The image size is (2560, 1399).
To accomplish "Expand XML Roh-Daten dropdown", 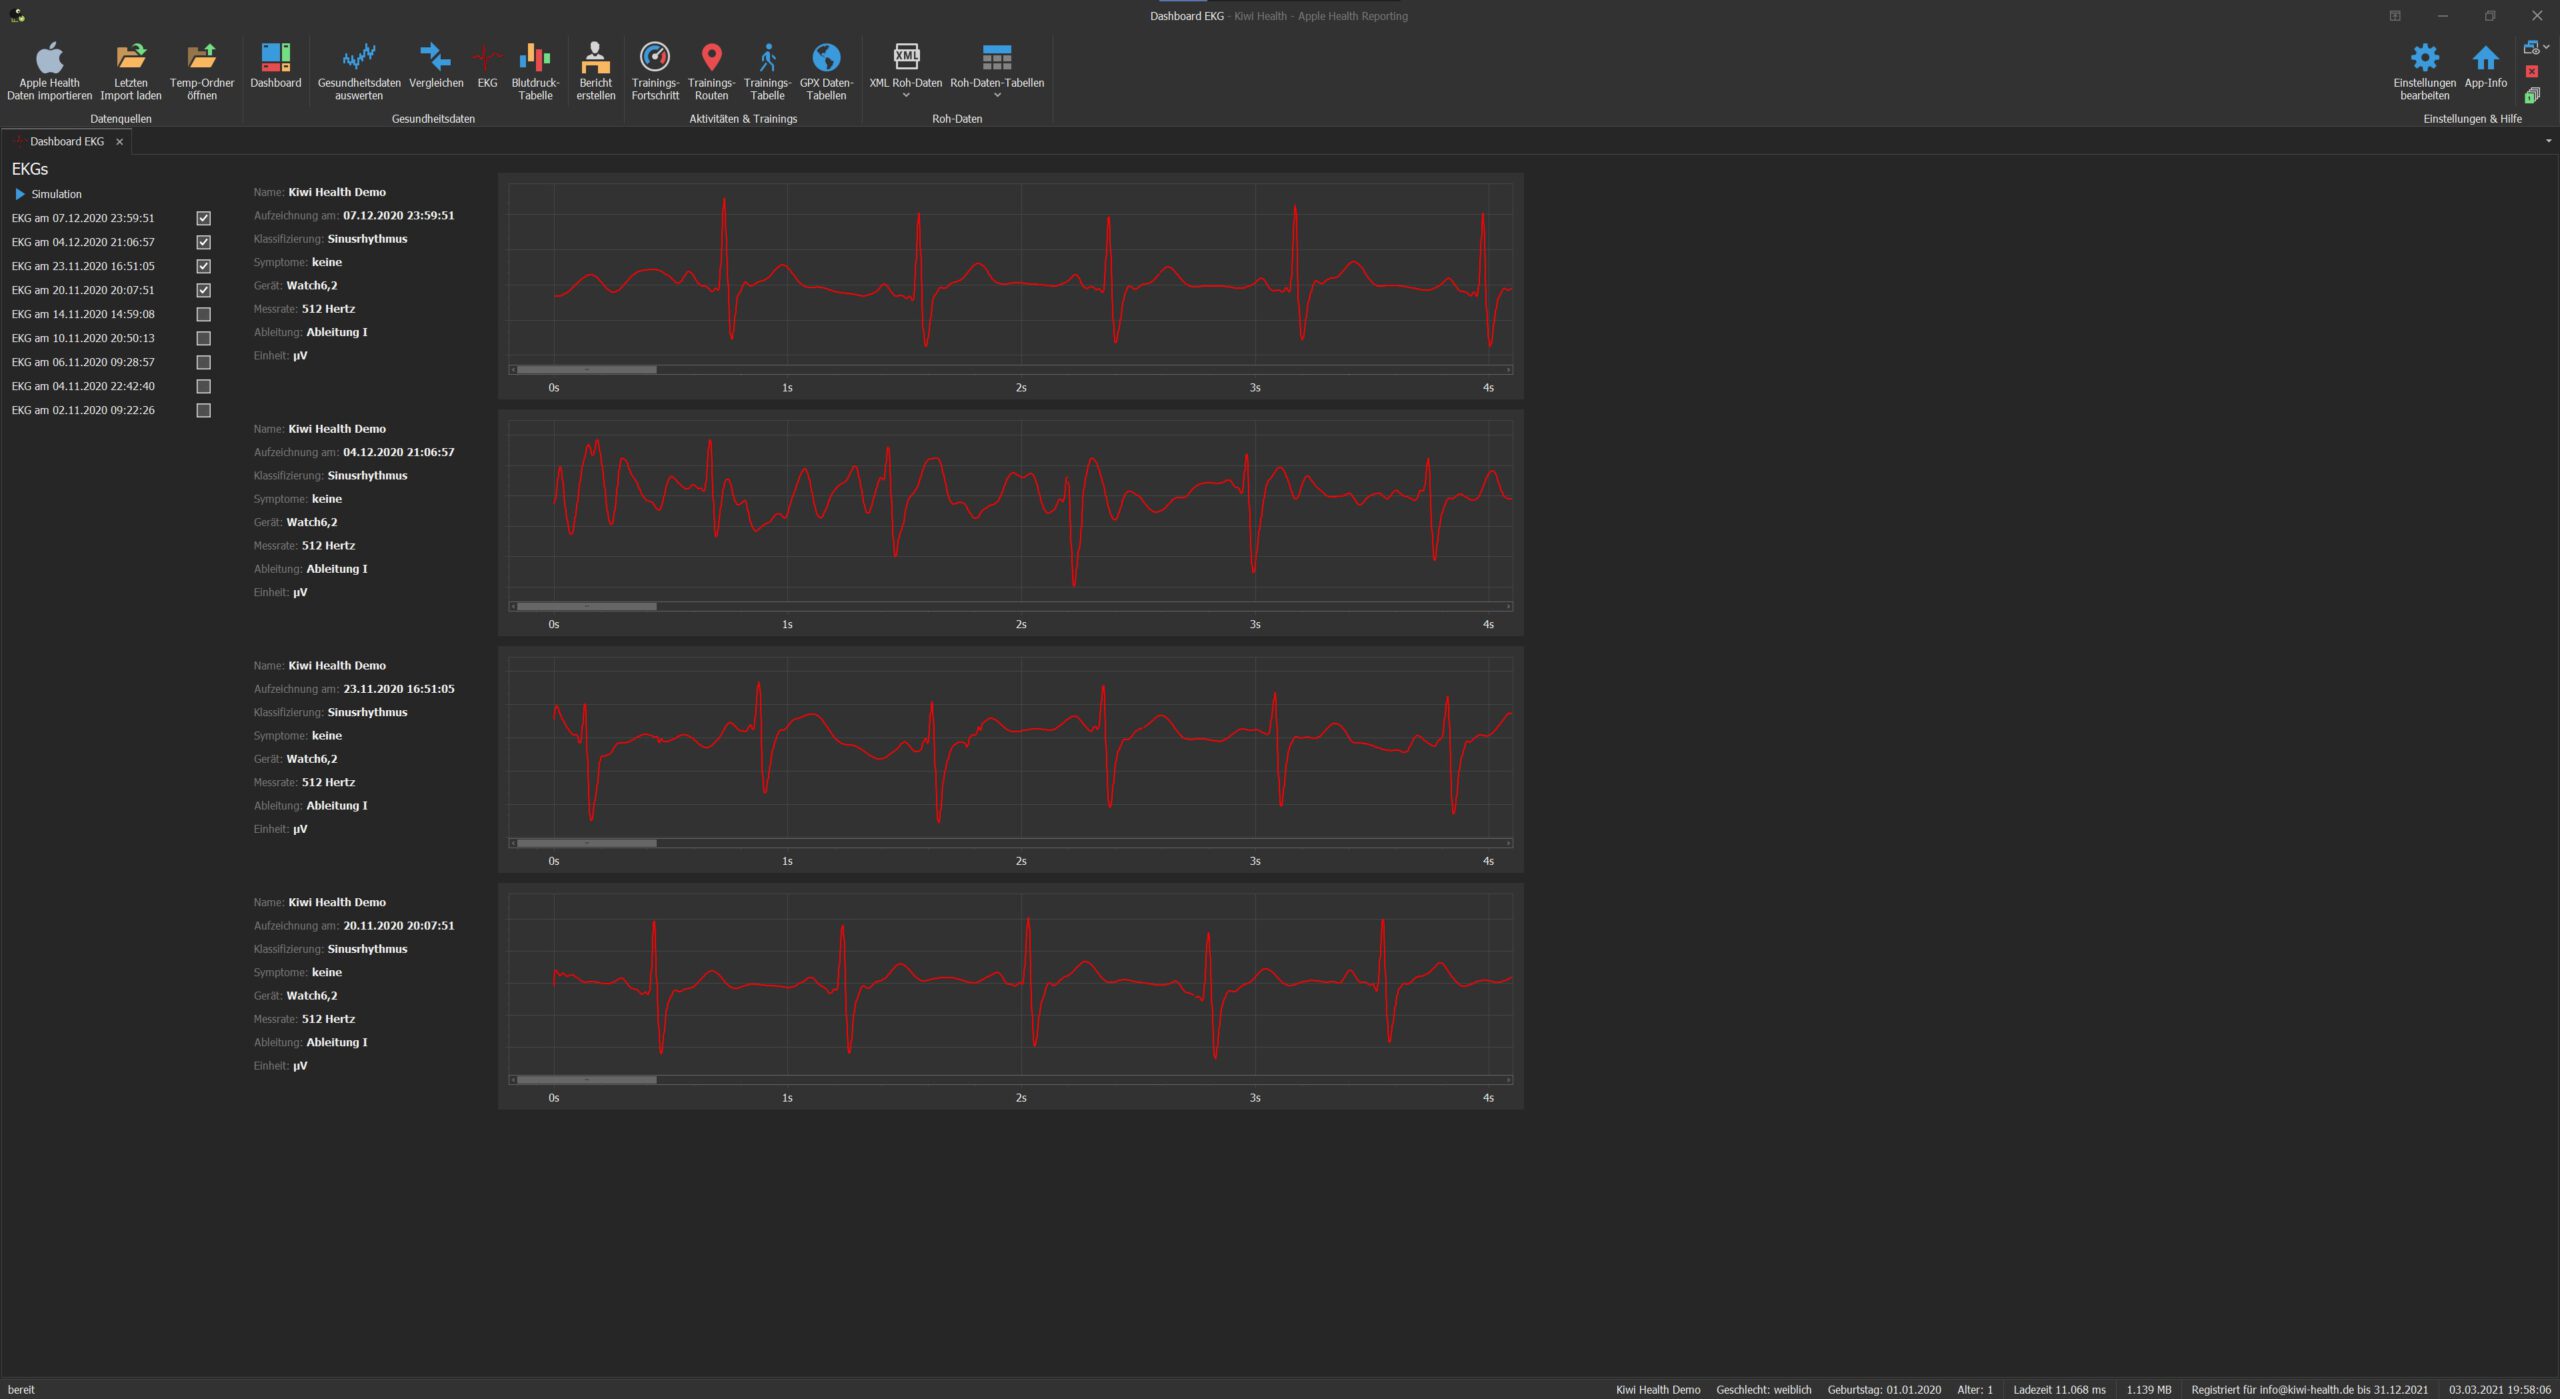I will (x=906, y=96).
